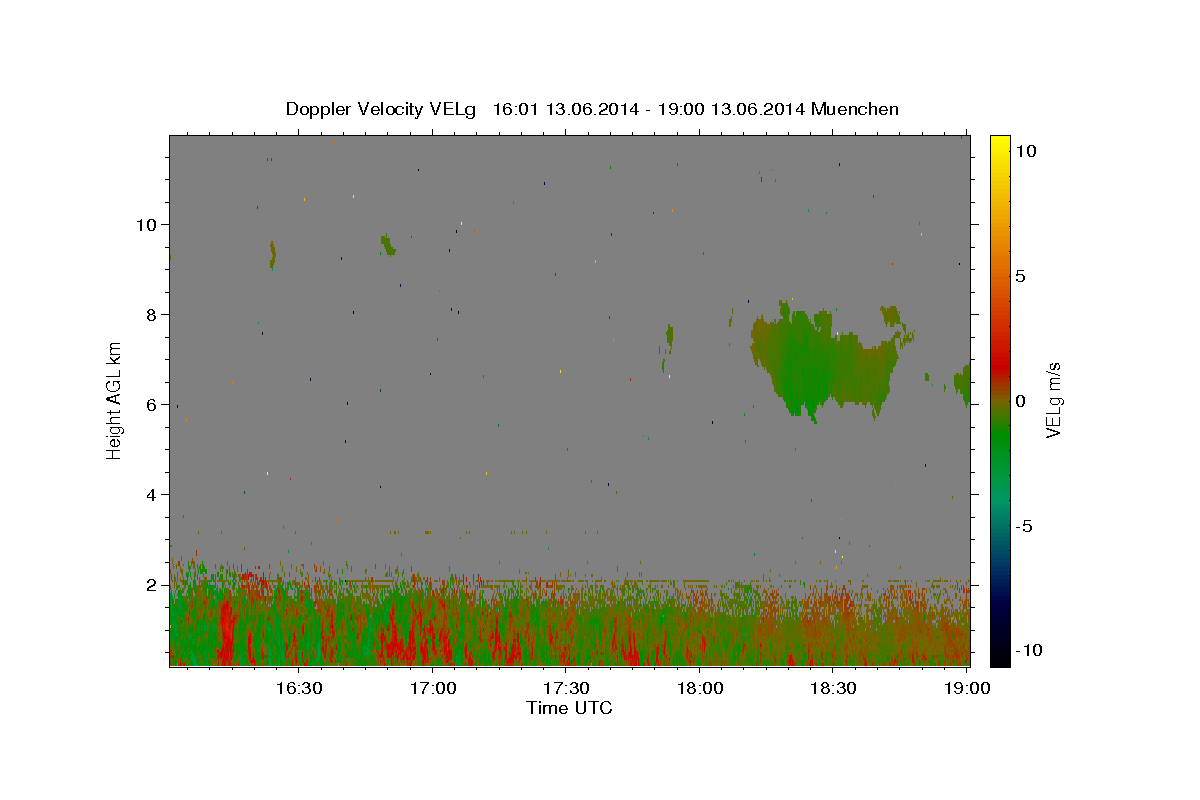The height and width of the screenshot is (800, 1200).
Task: Click the colorbar label '10' at top
Action: (1025, 151)
